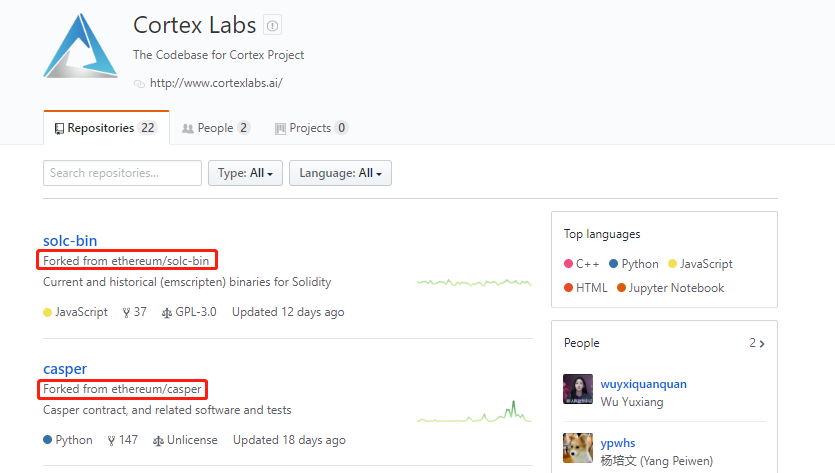This screenshot has height=473, width=835.
Task: Open the Language: All dropdown
Action: 340,173
